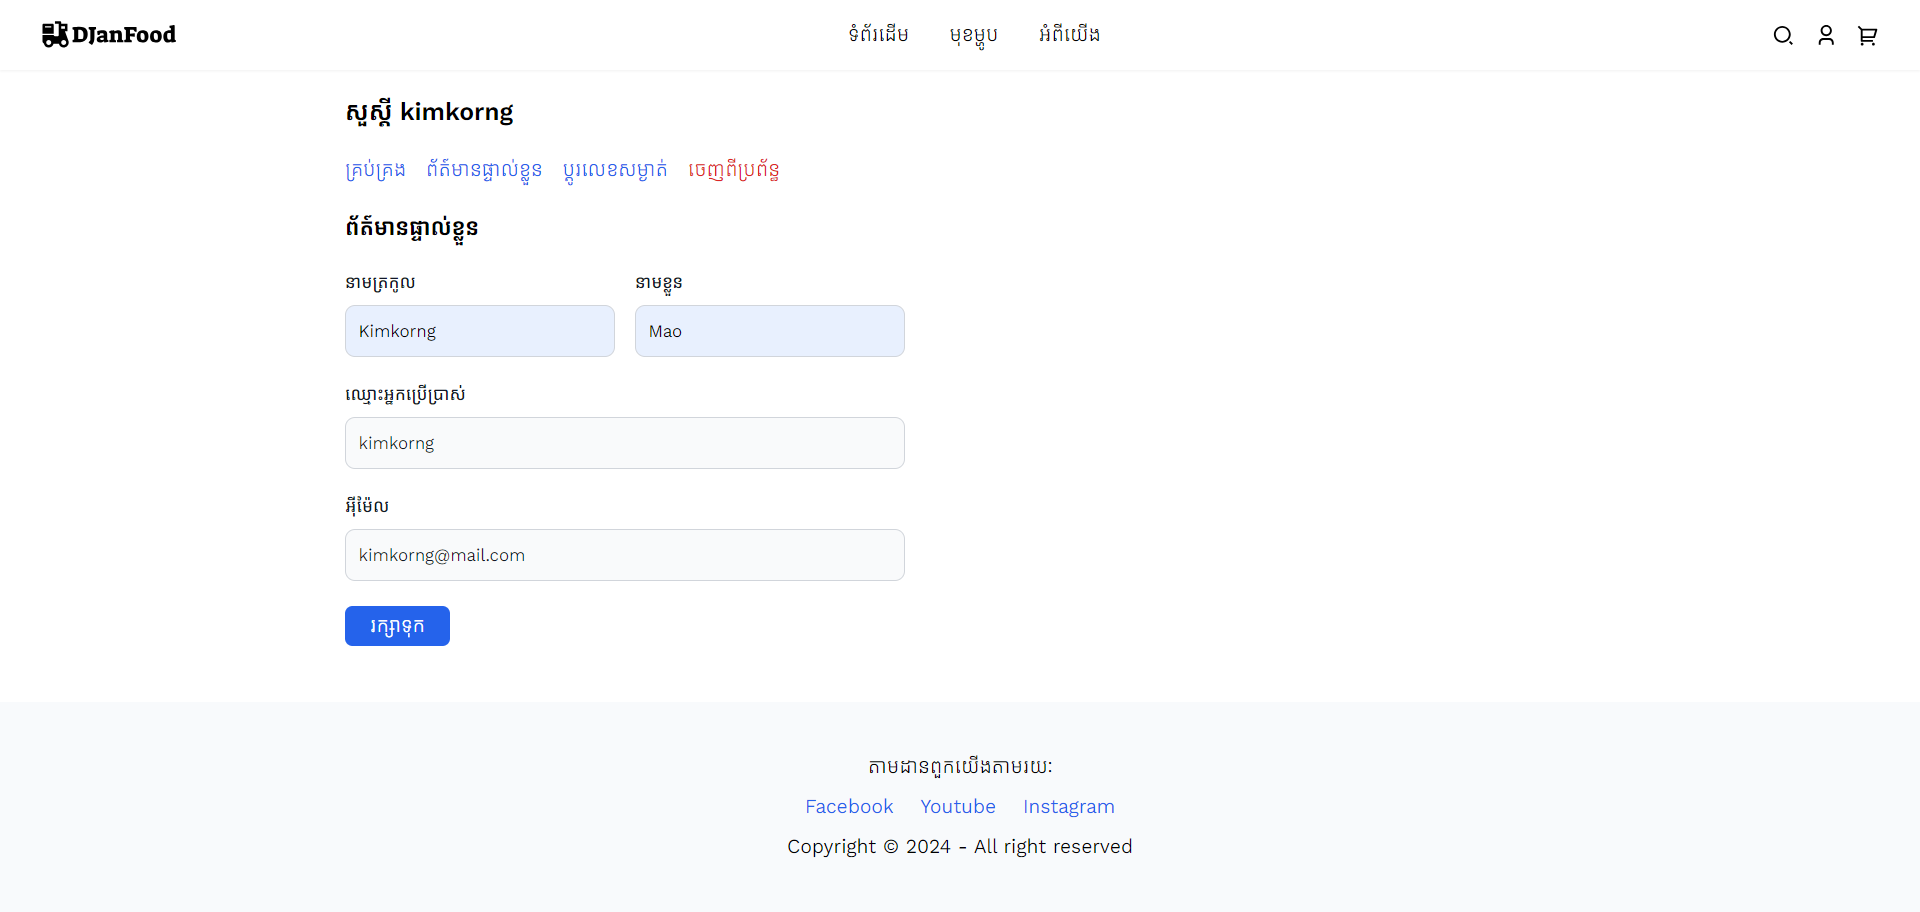Click the username field showing kimkorng
Screen dimensions: 1920x912
pos(625,443)
